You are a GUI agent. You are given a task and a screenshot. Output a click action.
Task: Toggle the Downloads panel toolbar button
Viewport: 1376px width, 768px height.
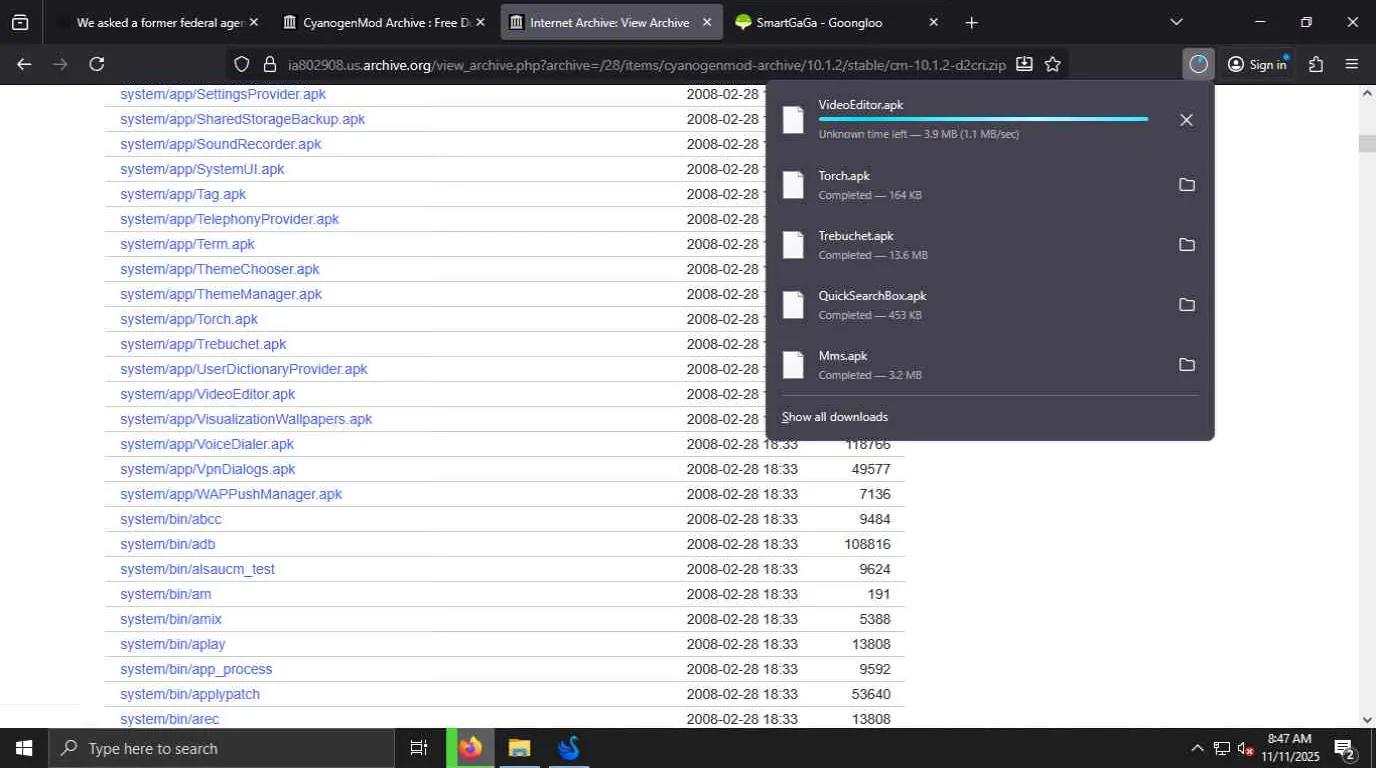click(x=1198, y=64)
